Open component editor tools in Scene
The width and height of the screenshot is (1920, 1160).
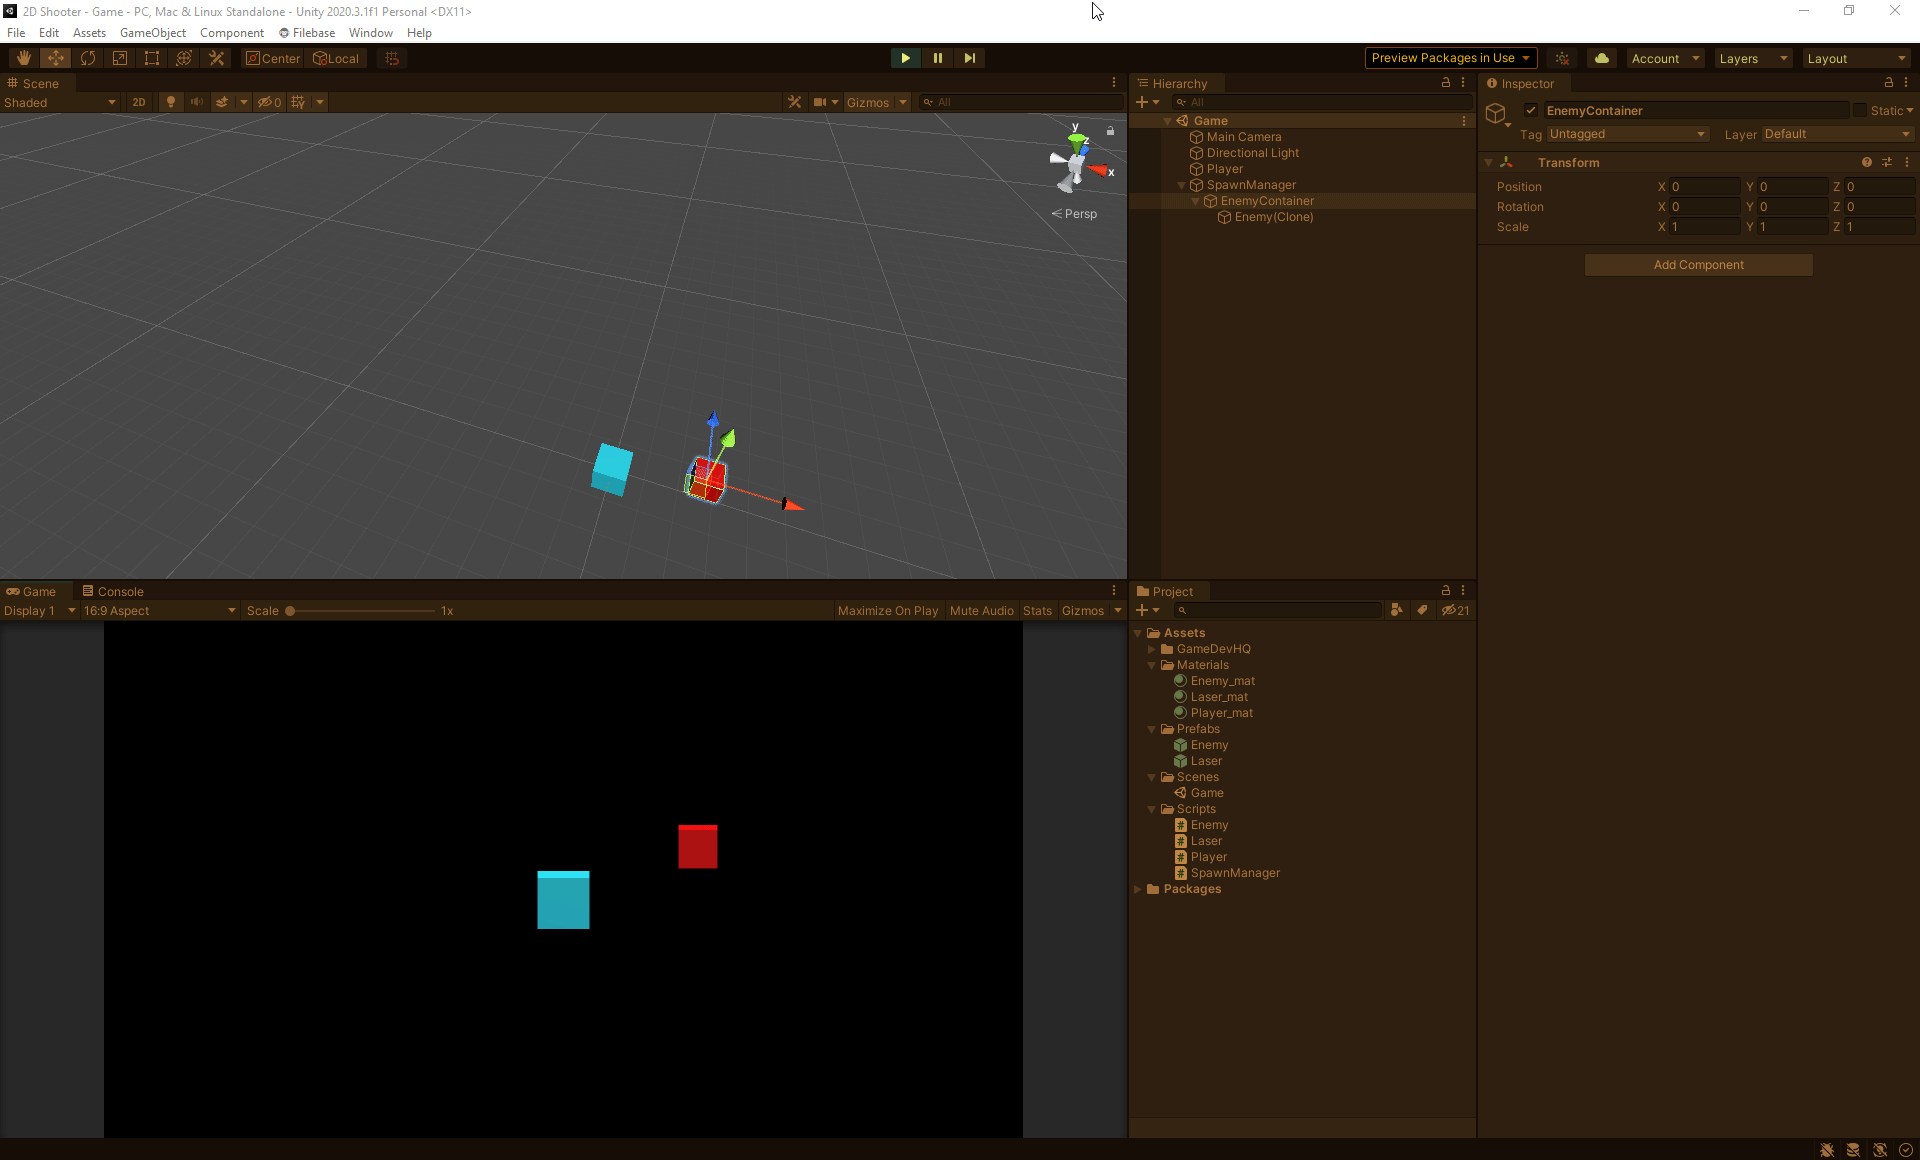click(795, 102)
